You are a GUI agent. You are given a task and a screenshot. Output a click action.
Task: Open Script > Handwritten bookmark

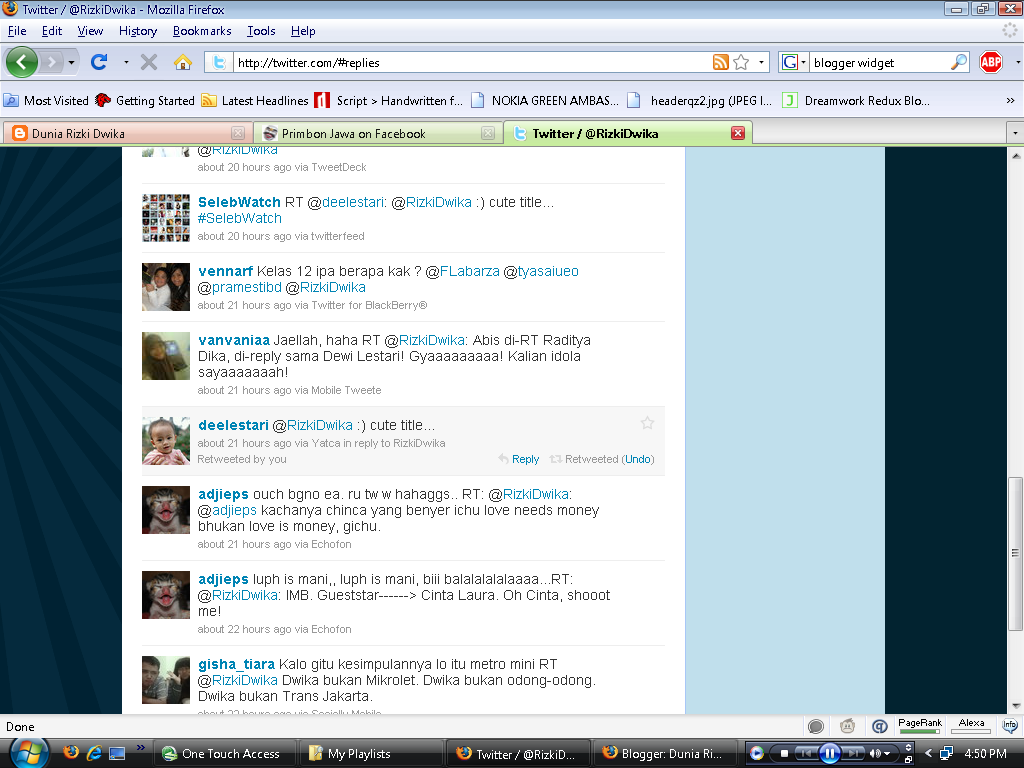pyautogui.click(x=389, y=101)
